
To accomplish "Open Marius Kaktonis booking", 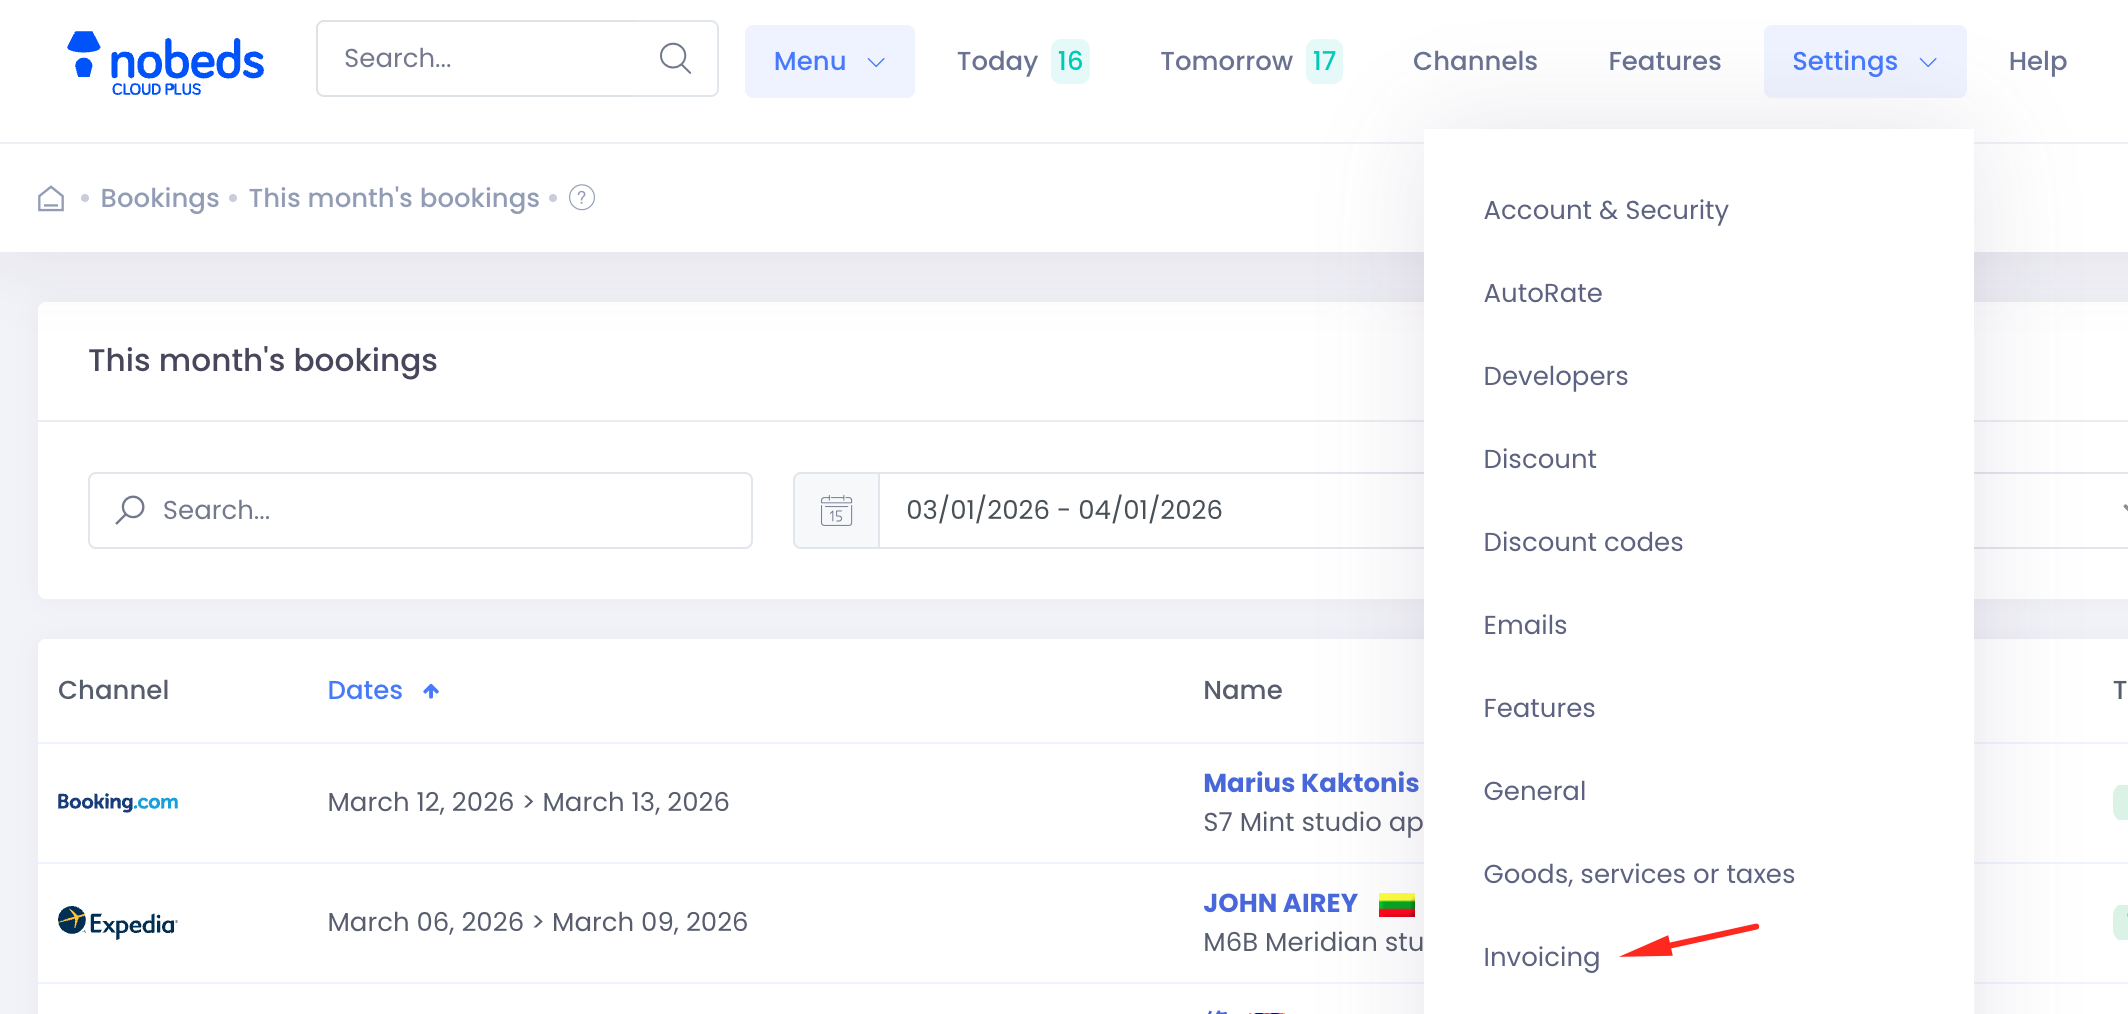I will coord(1310,783).
